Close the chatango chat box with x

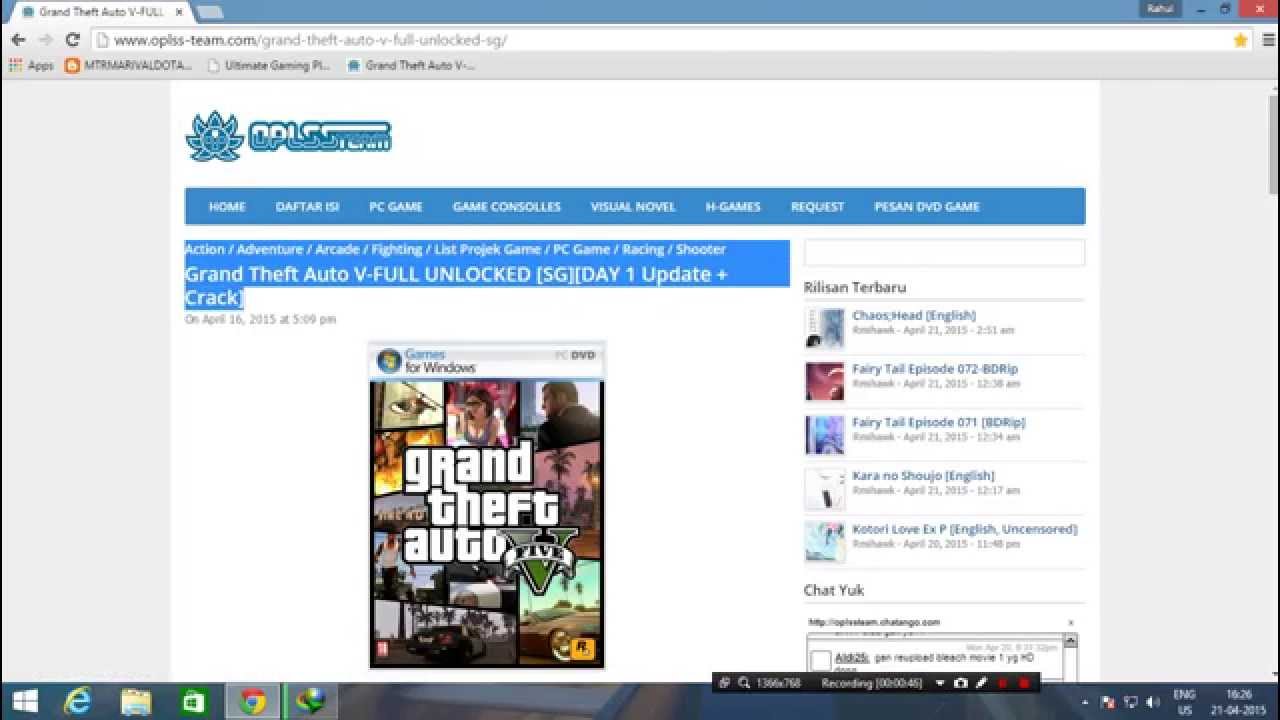pyautogui.click(x=1071, y=623)
